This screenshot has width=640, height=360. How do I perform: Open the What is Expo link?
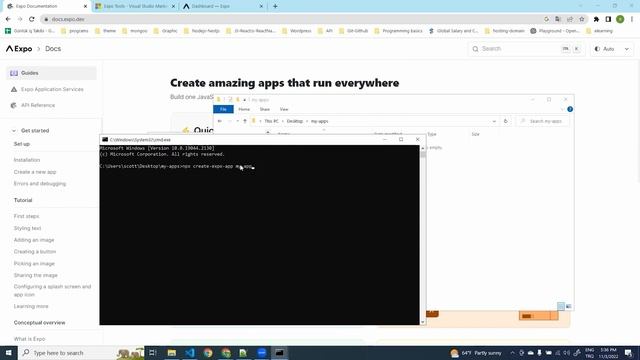click(x=29, y=339)
